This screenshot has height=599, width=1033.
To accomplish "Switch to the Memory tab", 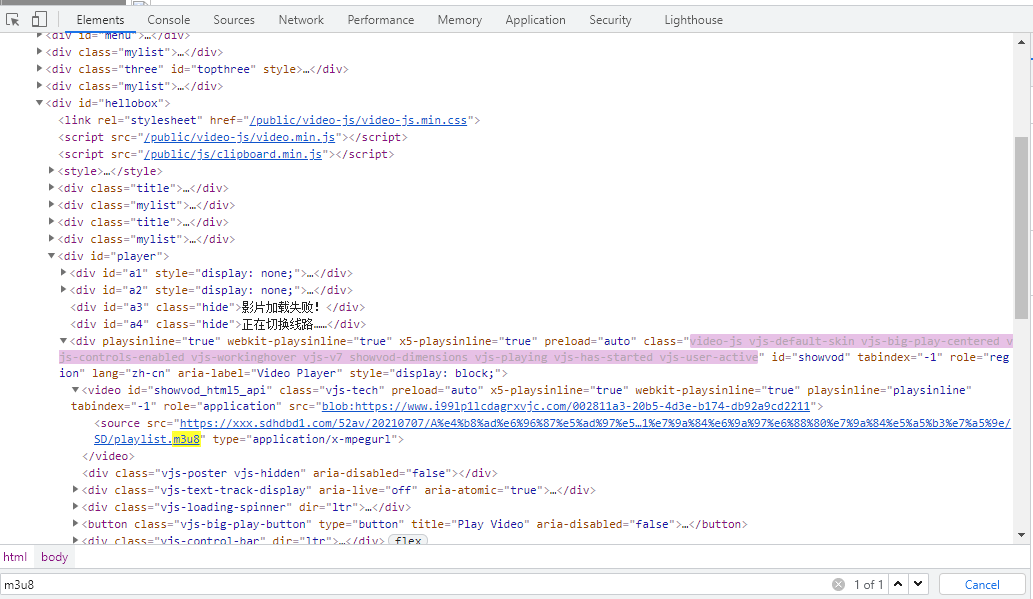I will pyautogui.click(x=460, y=20).
